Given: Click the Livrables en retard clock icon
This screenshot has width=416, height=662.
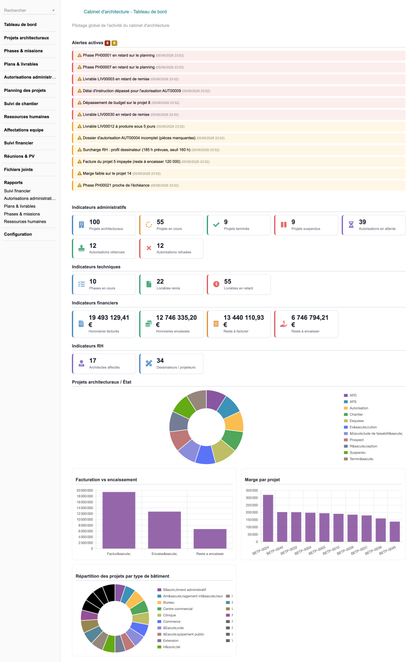Looking at the screenshot, I should (x=216, y=284).
